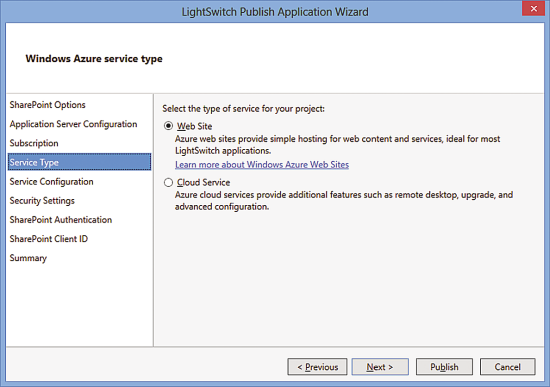Choose the Cloud Service radio option

pyautogui.click(x=168, y=182)
